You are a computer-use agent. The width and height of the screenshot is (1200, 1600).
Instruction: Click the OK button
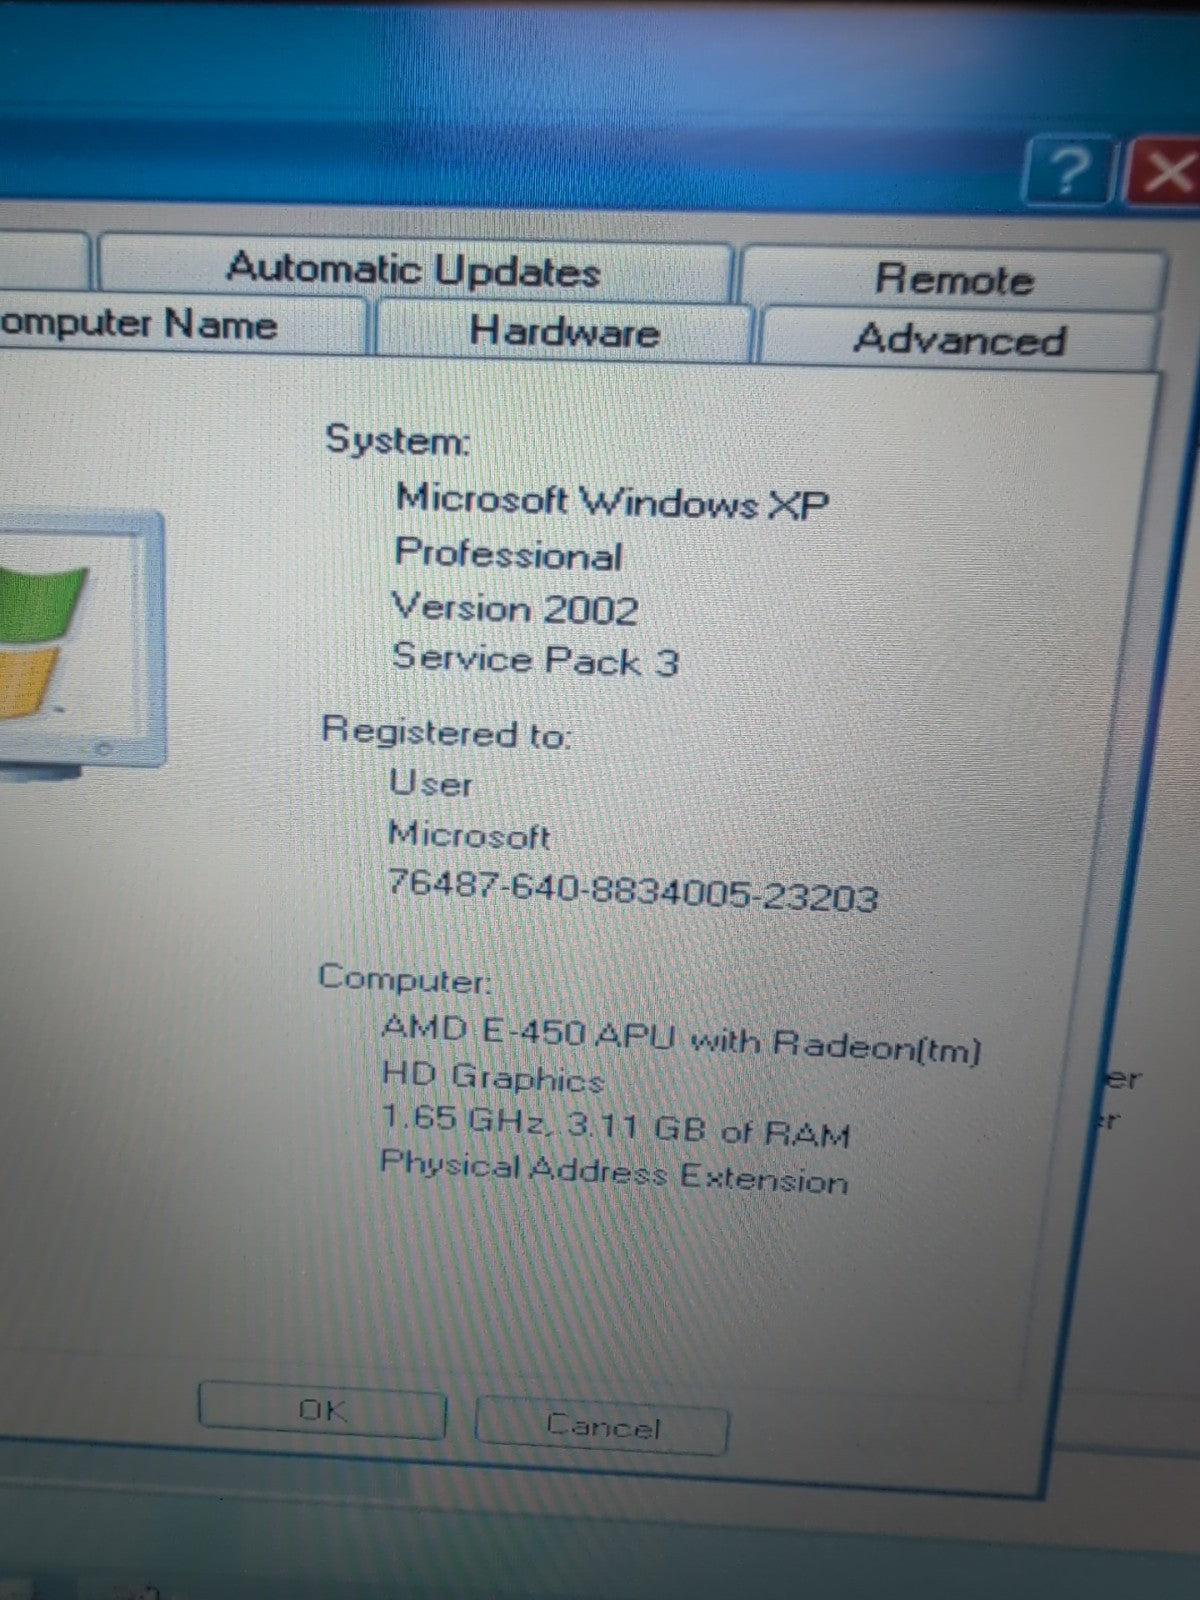tap(322, 1410)
